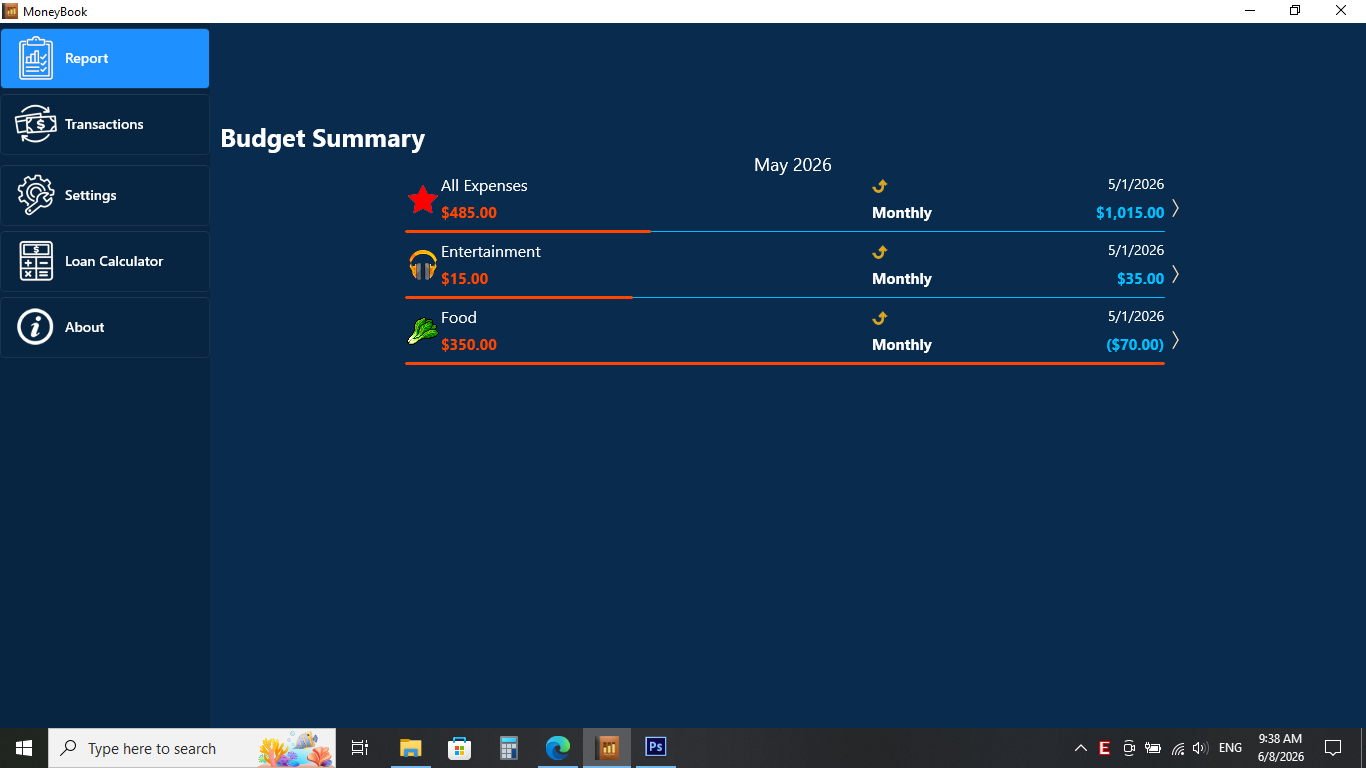Click the MoneyBook taskbar icon

607,748
